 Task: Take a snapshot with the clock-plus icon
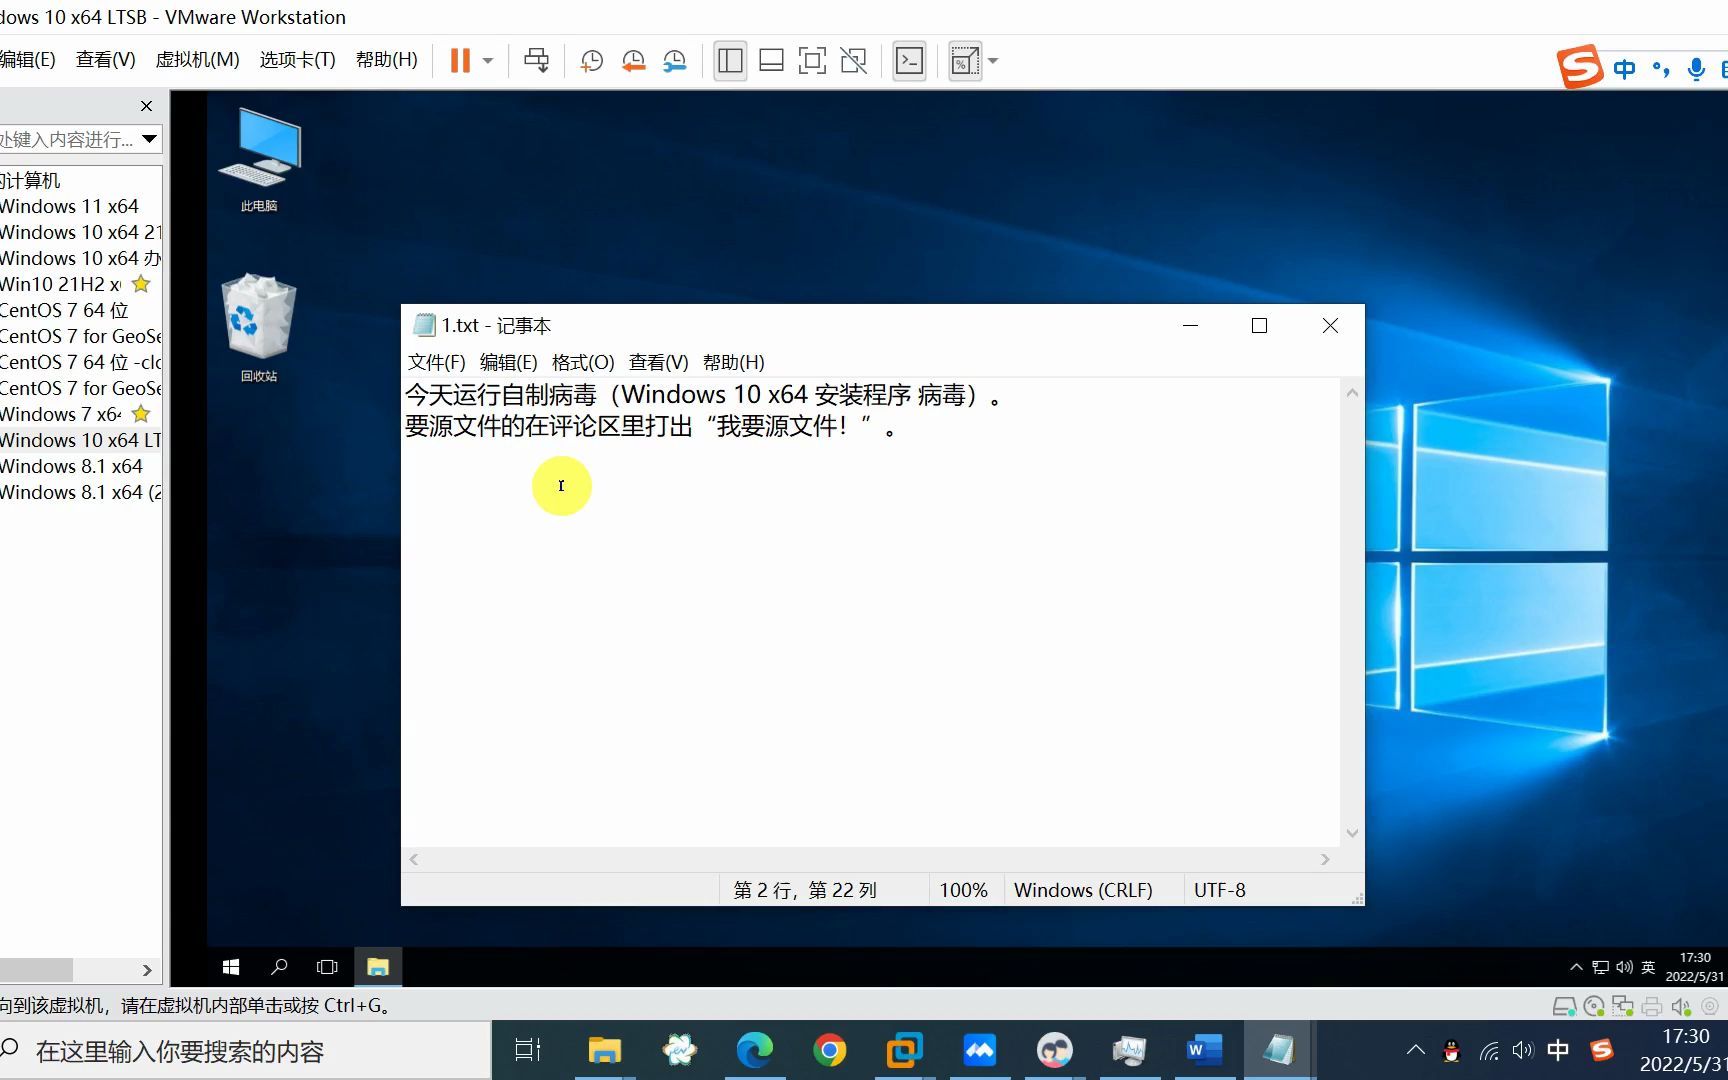(591, 61)
